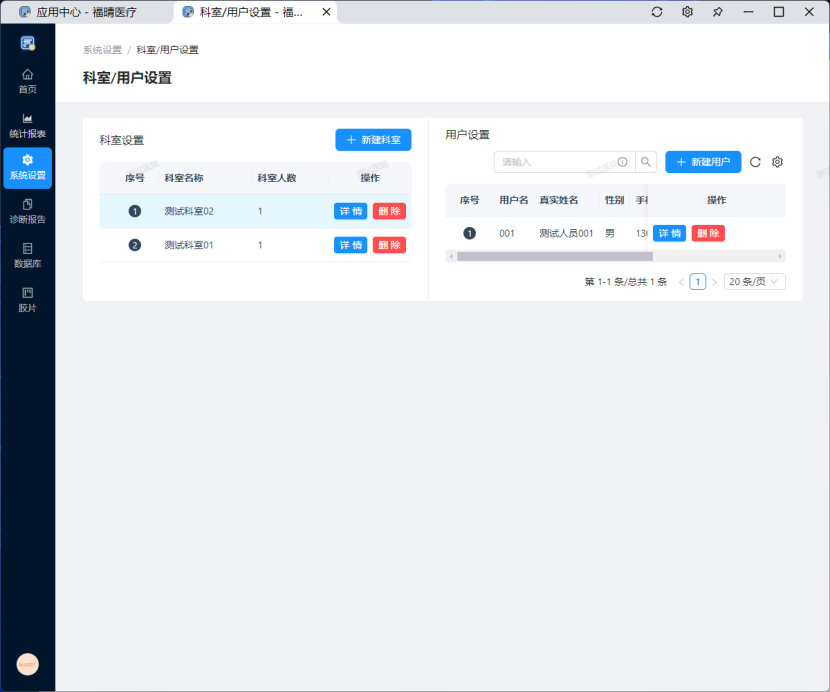Viewport: 830px width, 692px height.
Task: Select 系统设置 system settings sidebar icon
Action: (x=27, y=167)
